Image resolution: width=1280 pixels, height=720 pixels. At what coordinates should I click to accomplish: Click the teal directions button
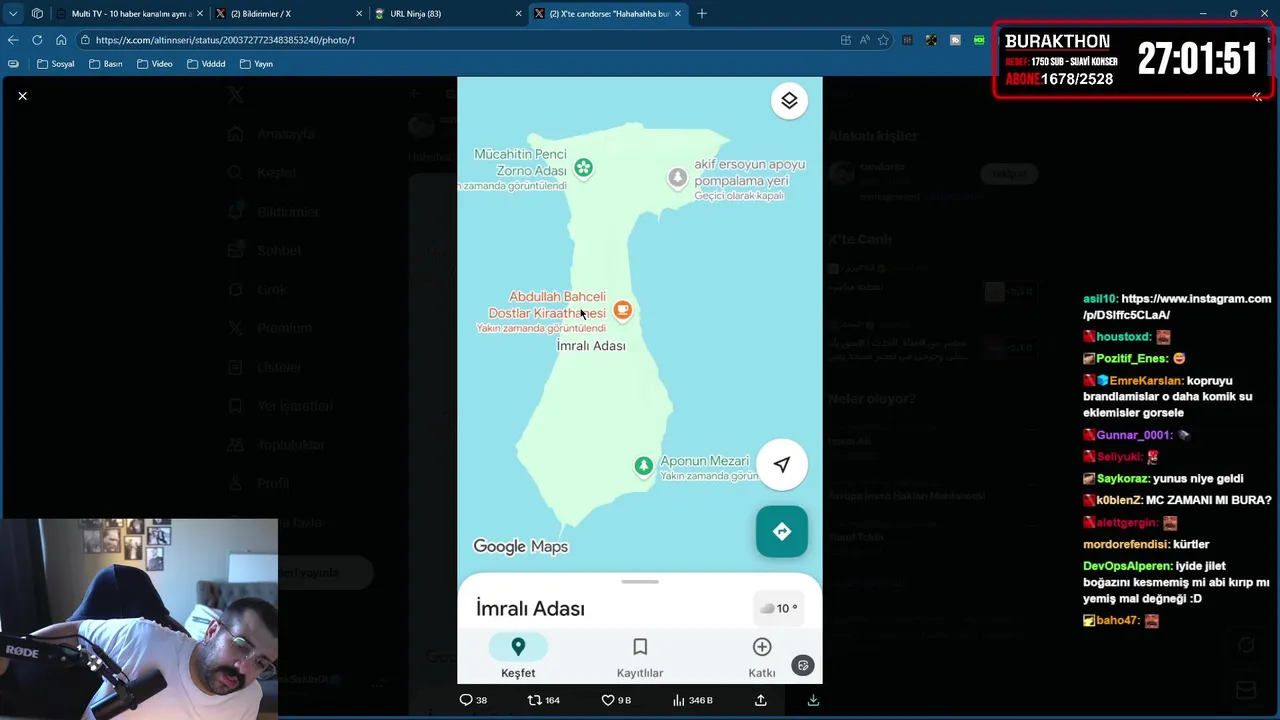[782, 531]
